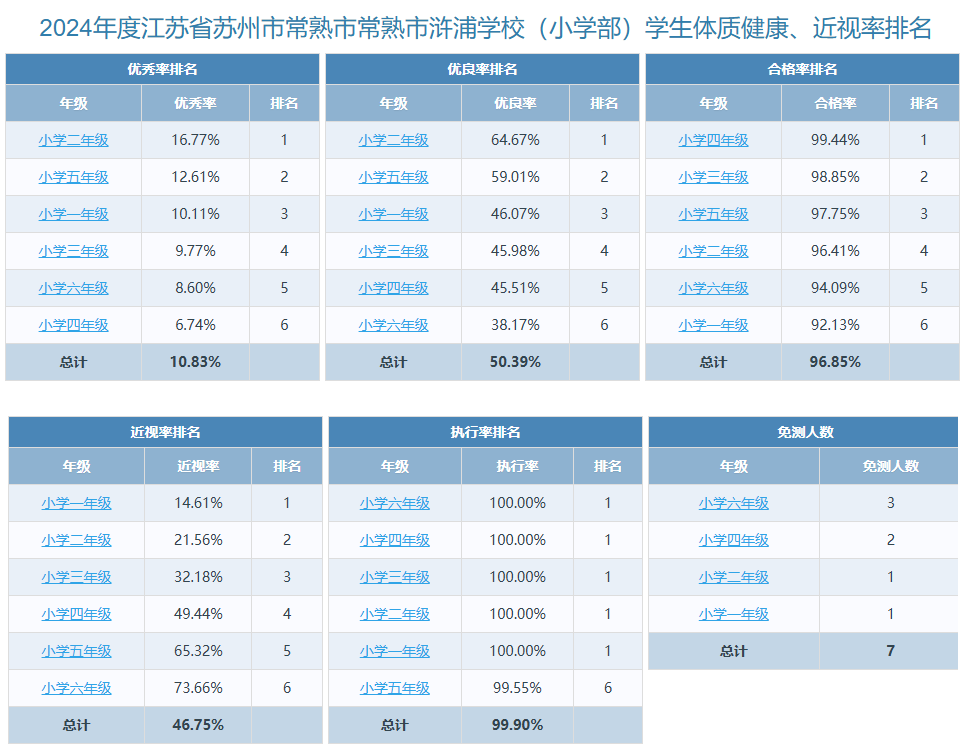Select 小学四年级 link under 合格率排名
This screenshot has width=966, height=755.
pos(713,140)
